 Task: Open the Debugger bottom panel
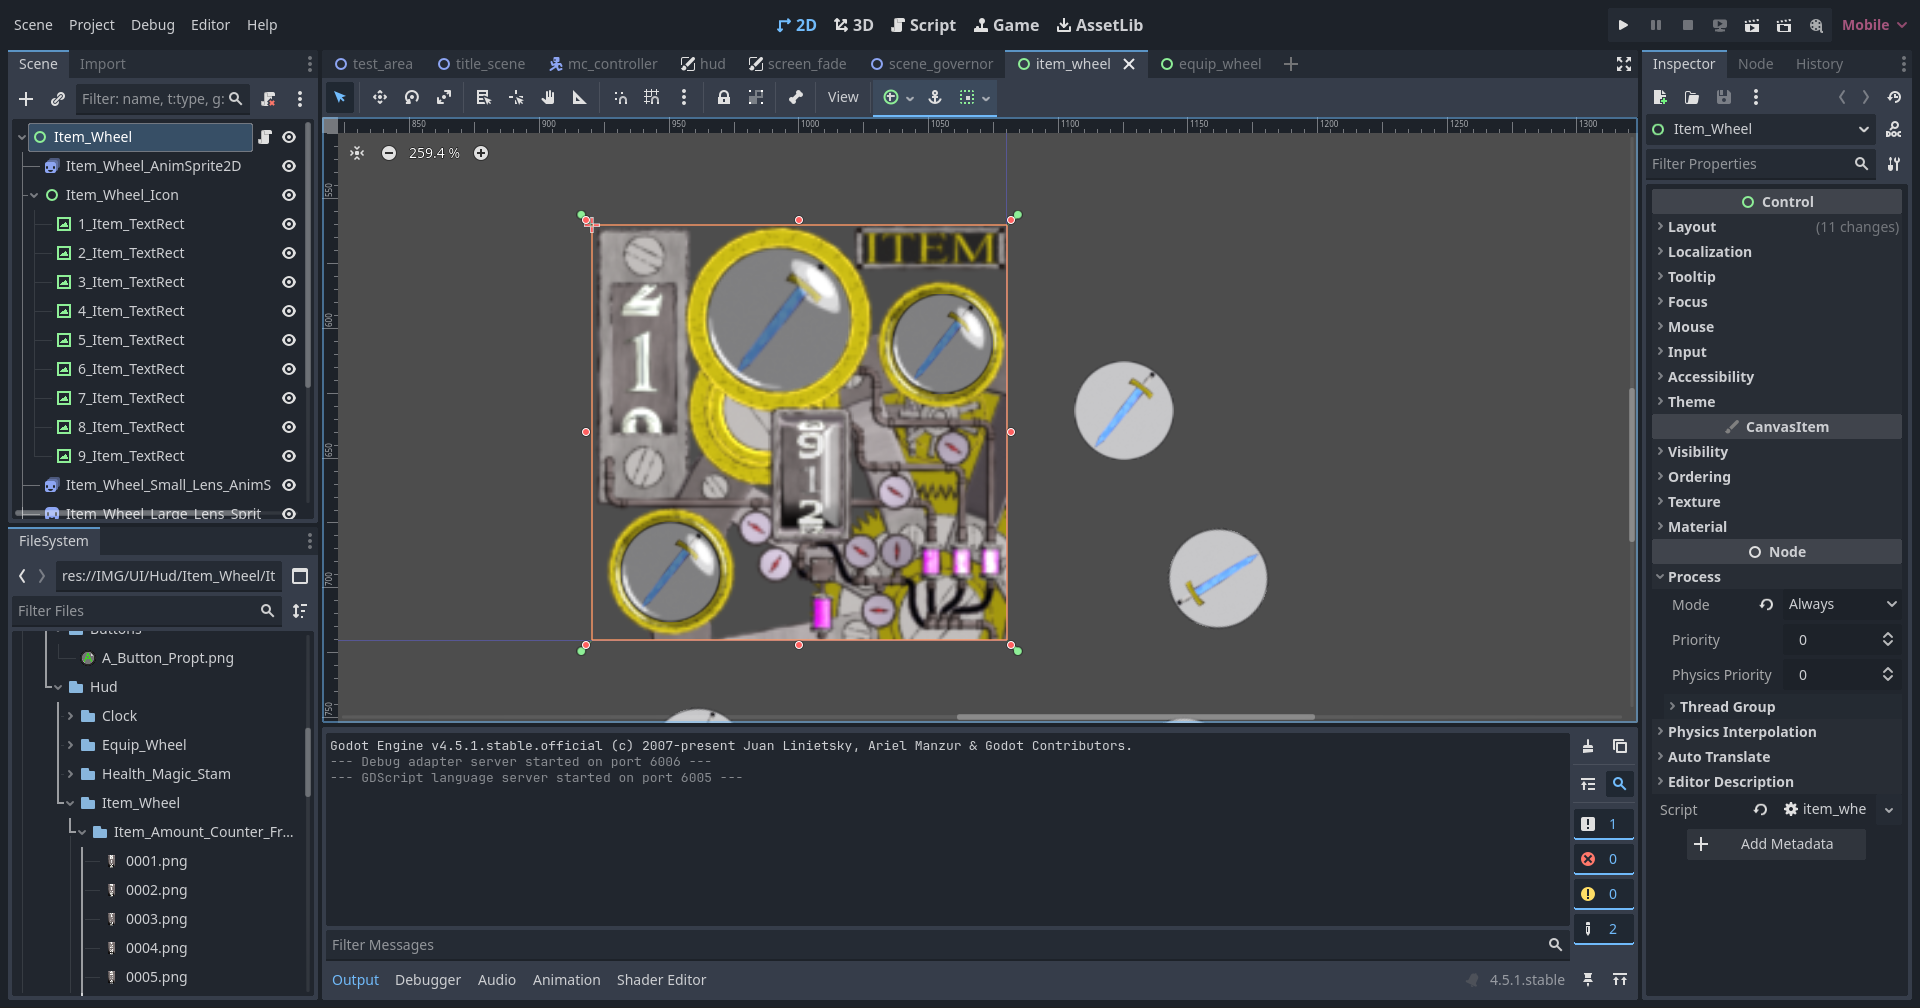(x=428, y=980)
